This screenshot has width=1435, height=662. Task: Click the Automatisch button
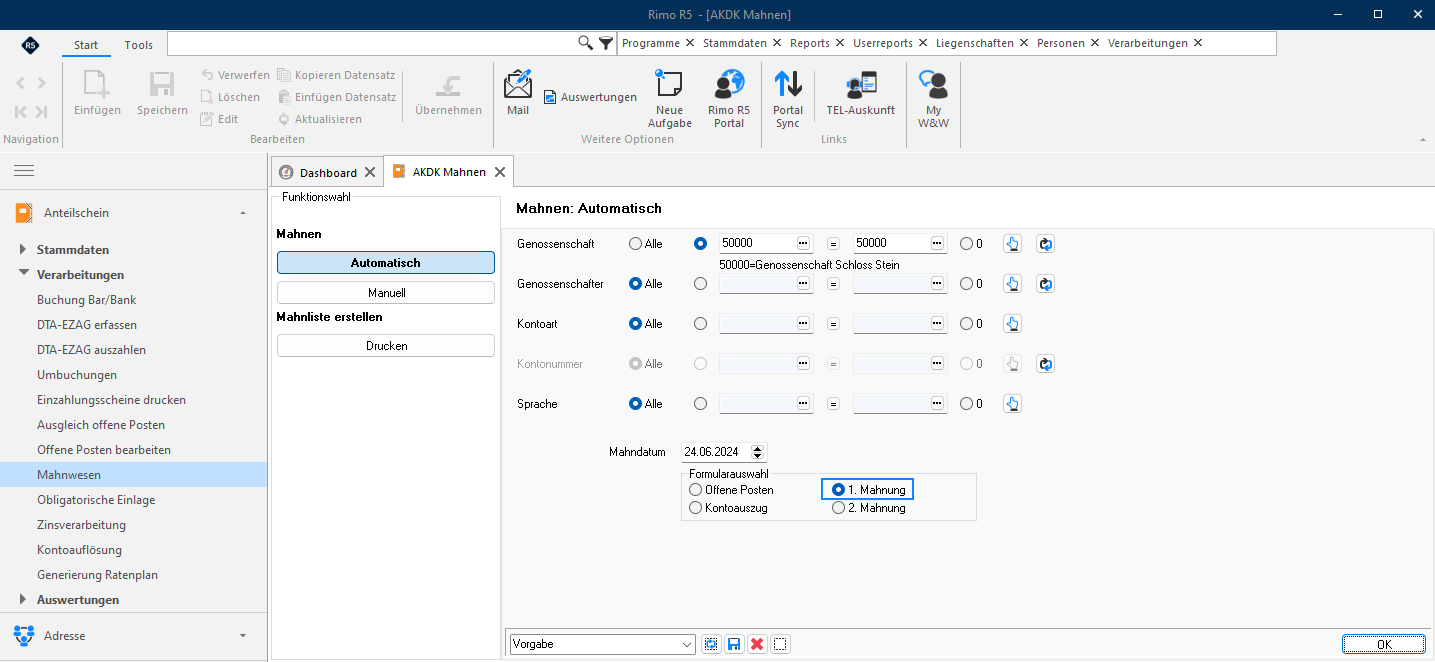point(386,262)
